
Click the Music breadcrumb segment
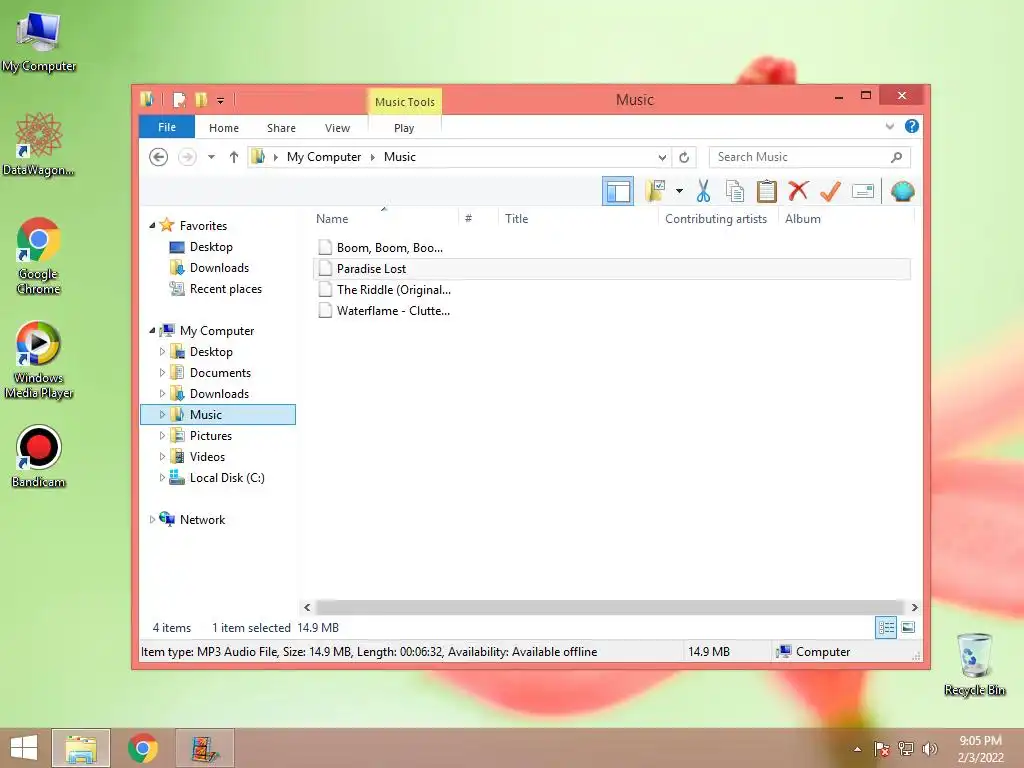pos(400,157)
